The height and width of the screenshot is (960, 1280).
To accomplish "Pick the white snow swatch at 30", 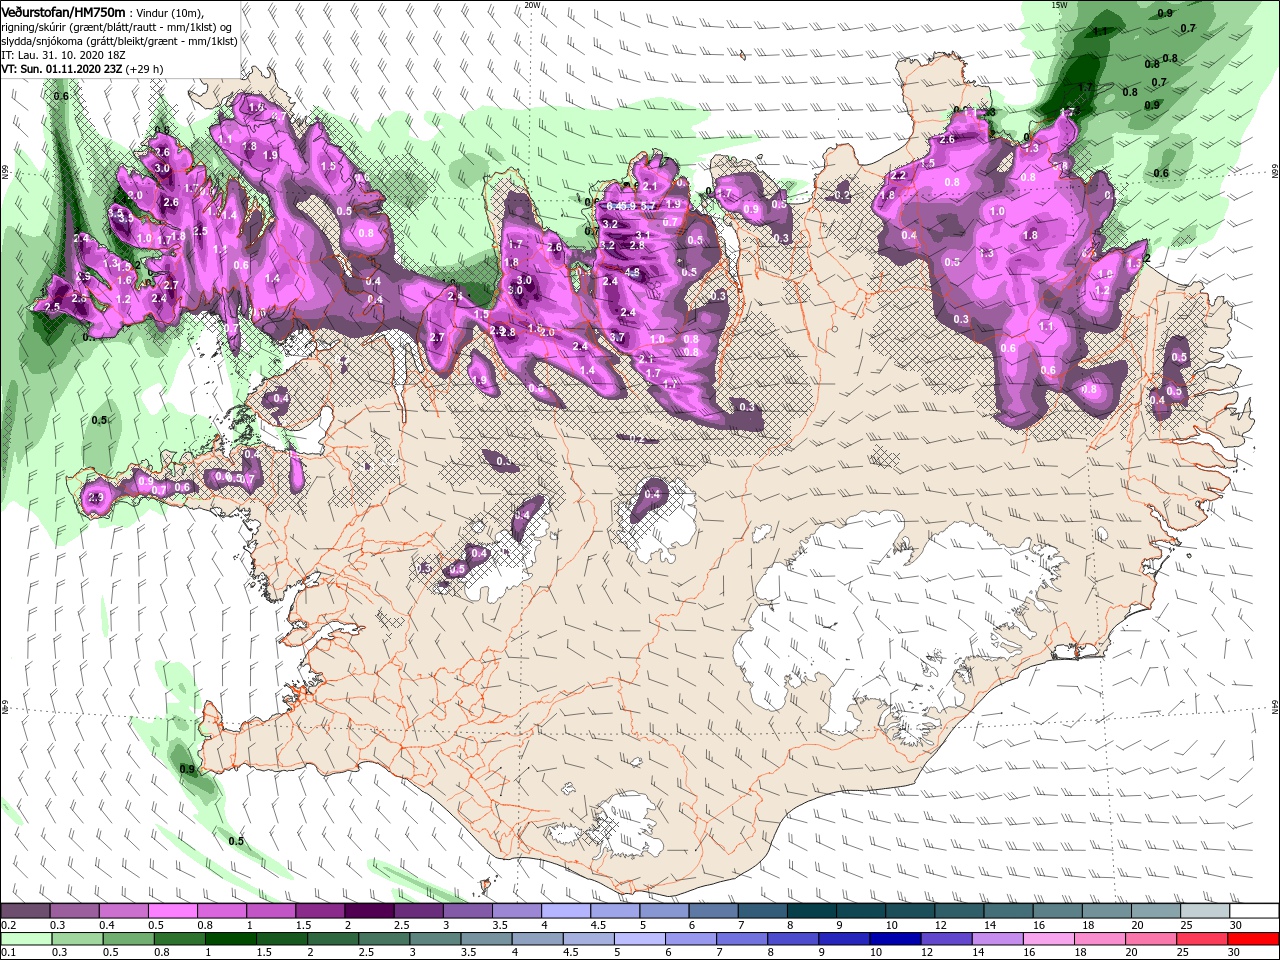I will pyautogui.click(x=1254, y=911).
